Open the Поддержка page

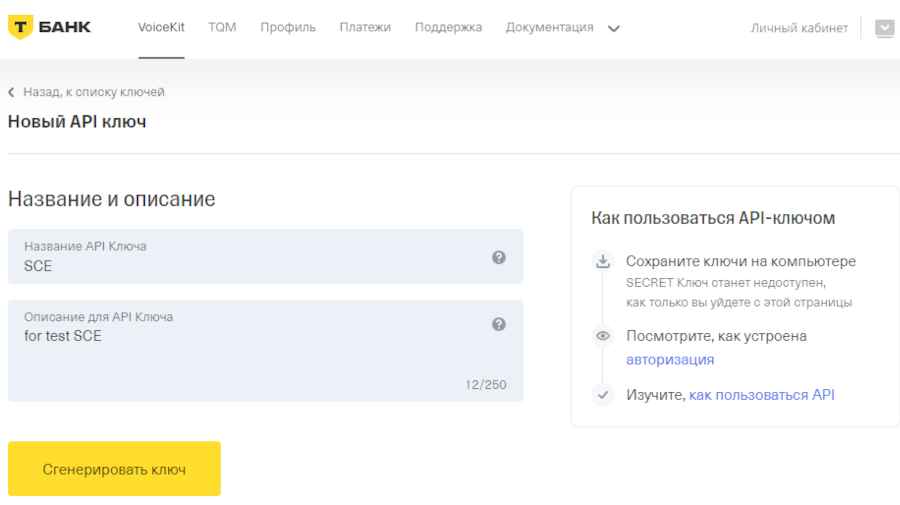448,27
